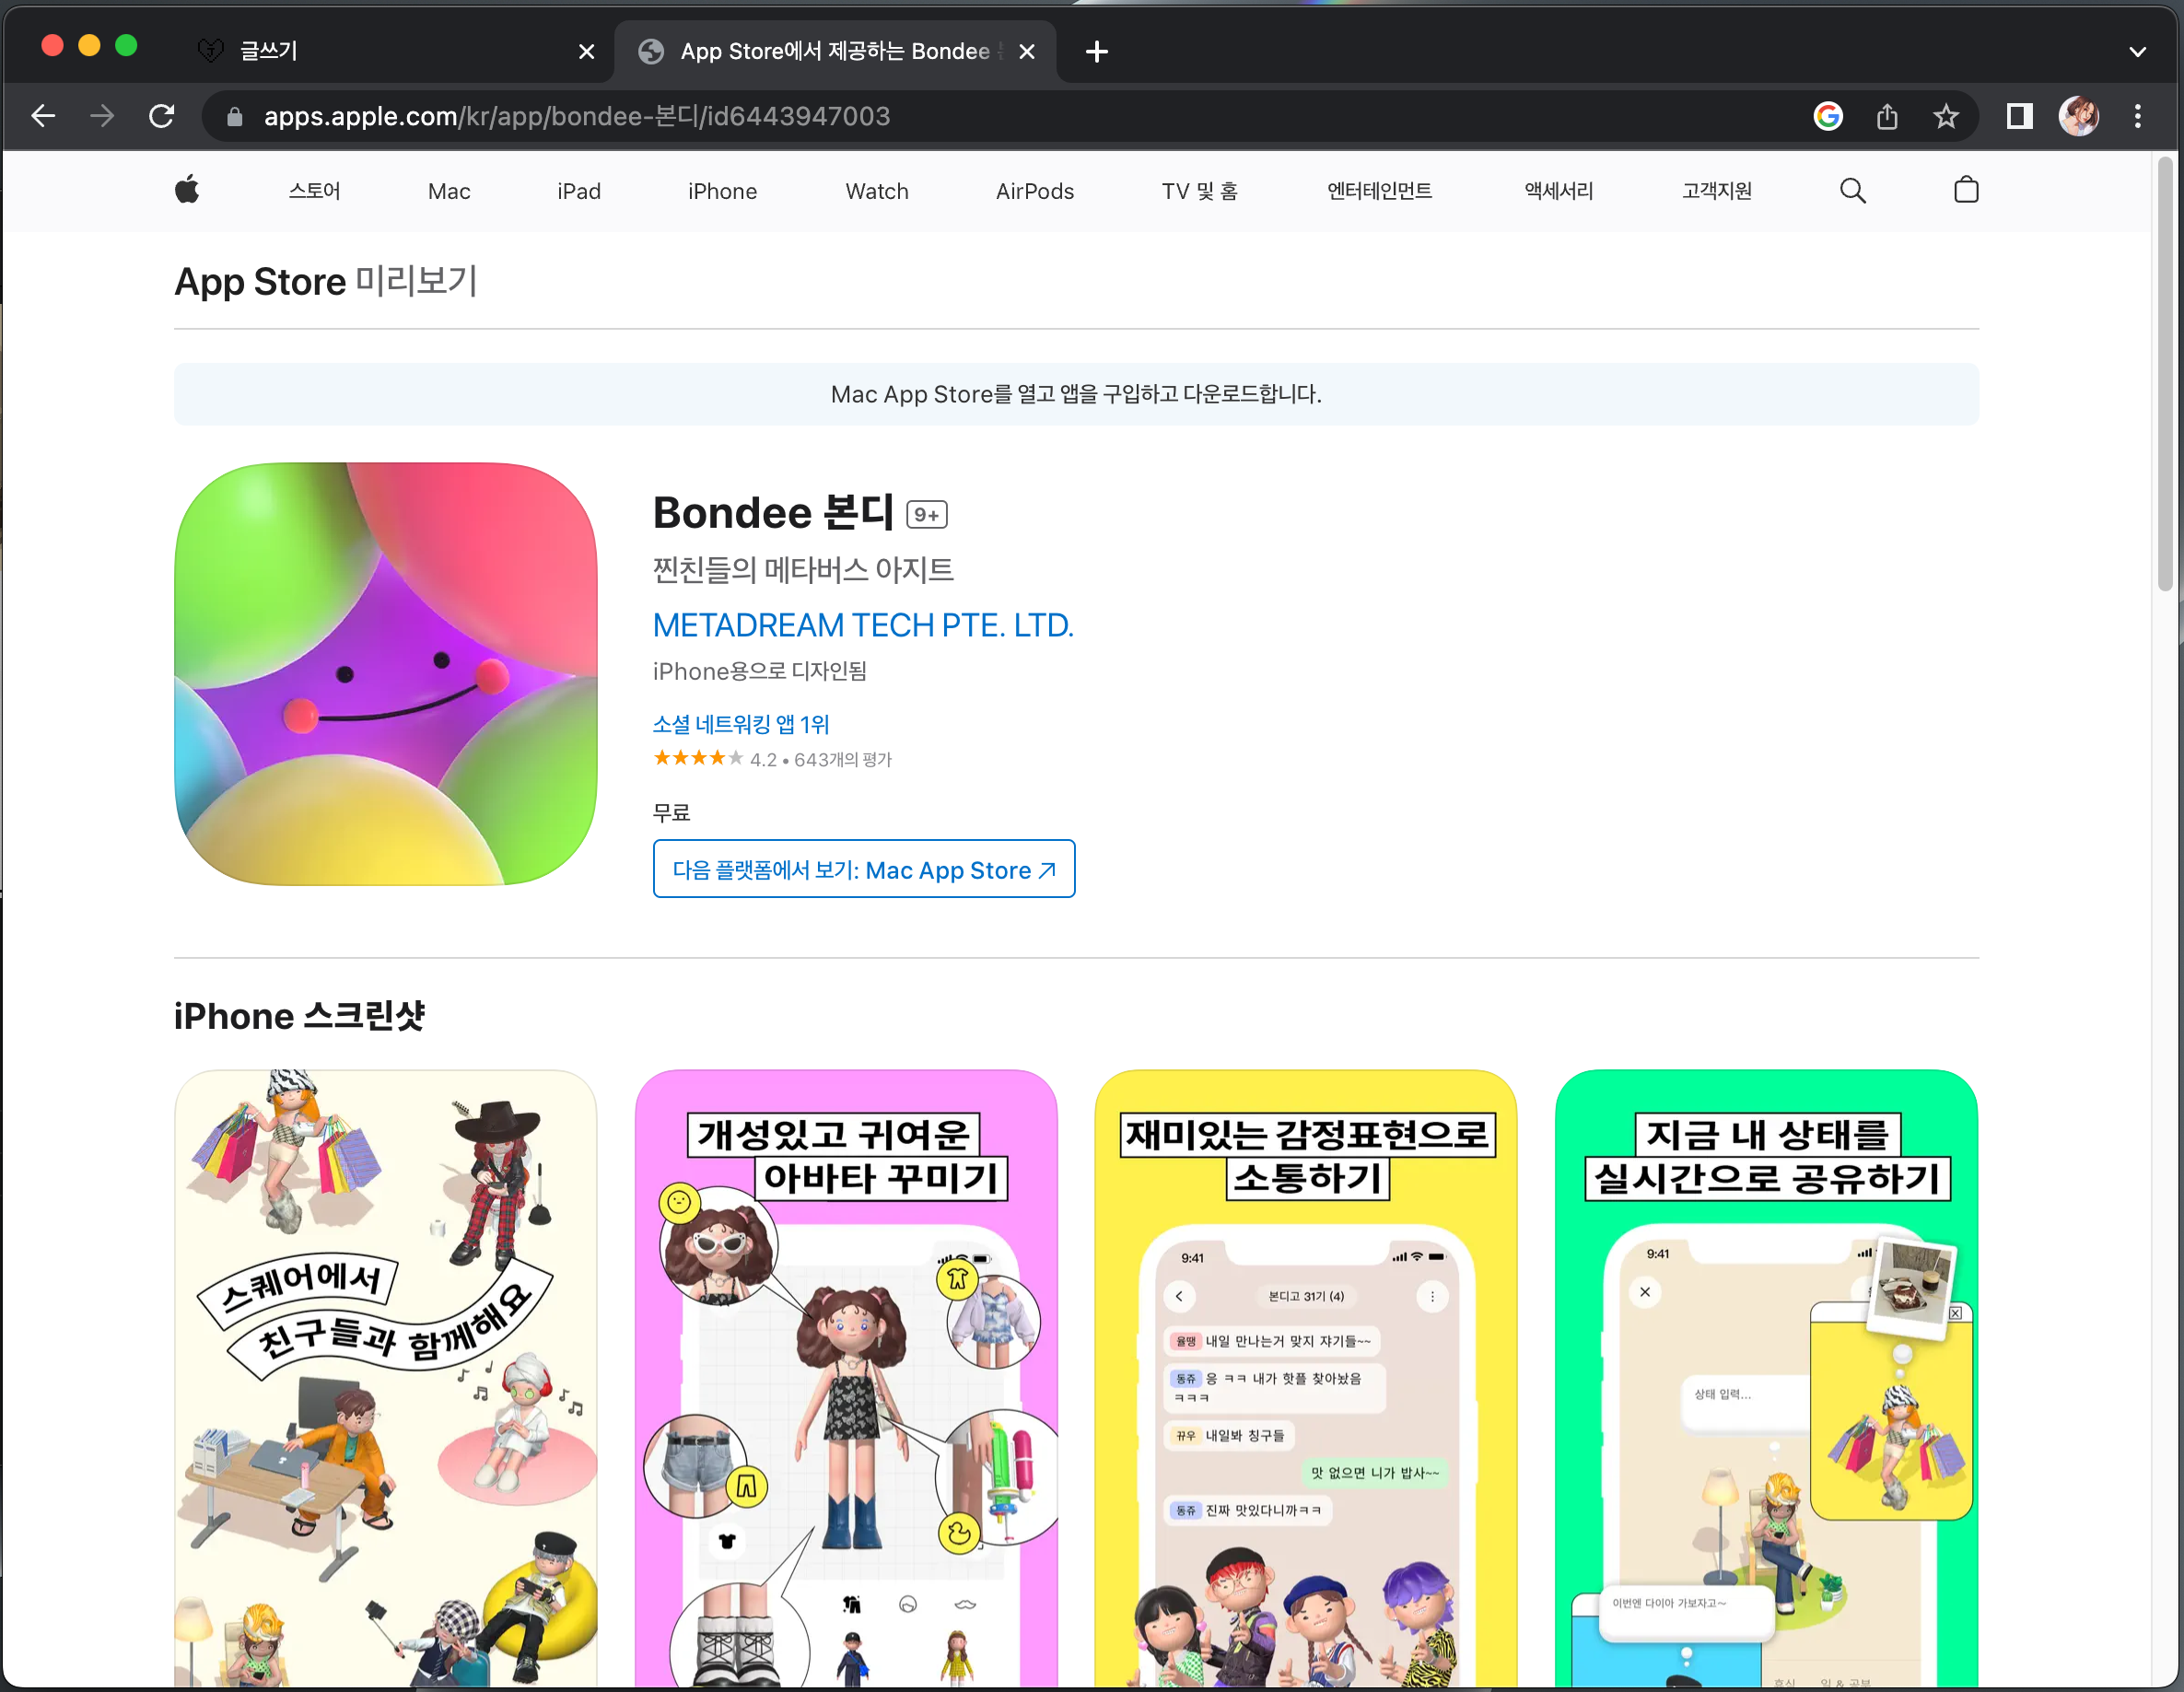Open the avatar customization screenshot

[x=845, y=1378]
